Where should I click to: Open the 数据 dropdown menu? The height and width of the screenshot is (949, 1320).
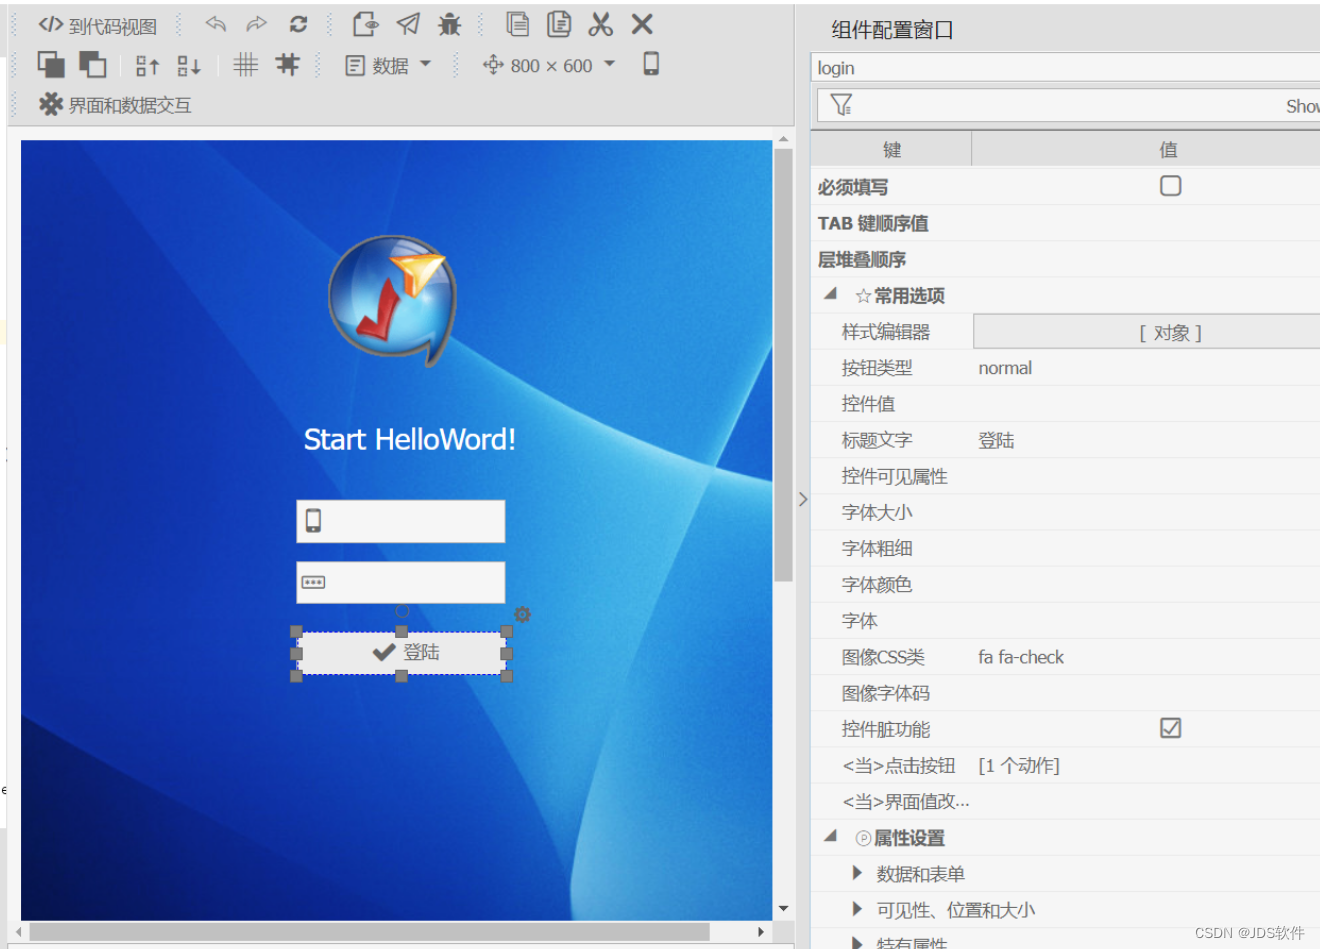[x=388, y=66]
